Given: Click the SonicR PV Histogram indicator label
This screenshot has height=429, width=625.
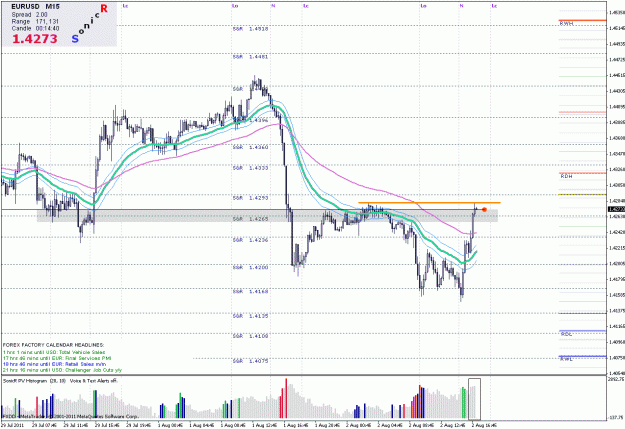Looking at the screenshot, I should click(x=35, y=381).
